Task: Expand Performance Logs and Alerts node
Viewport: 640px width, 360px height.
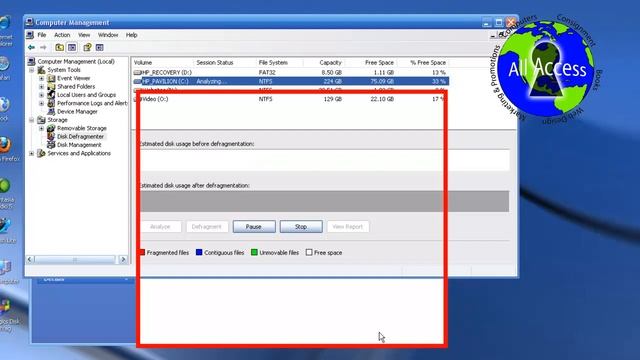Action: tap(41, 103)
